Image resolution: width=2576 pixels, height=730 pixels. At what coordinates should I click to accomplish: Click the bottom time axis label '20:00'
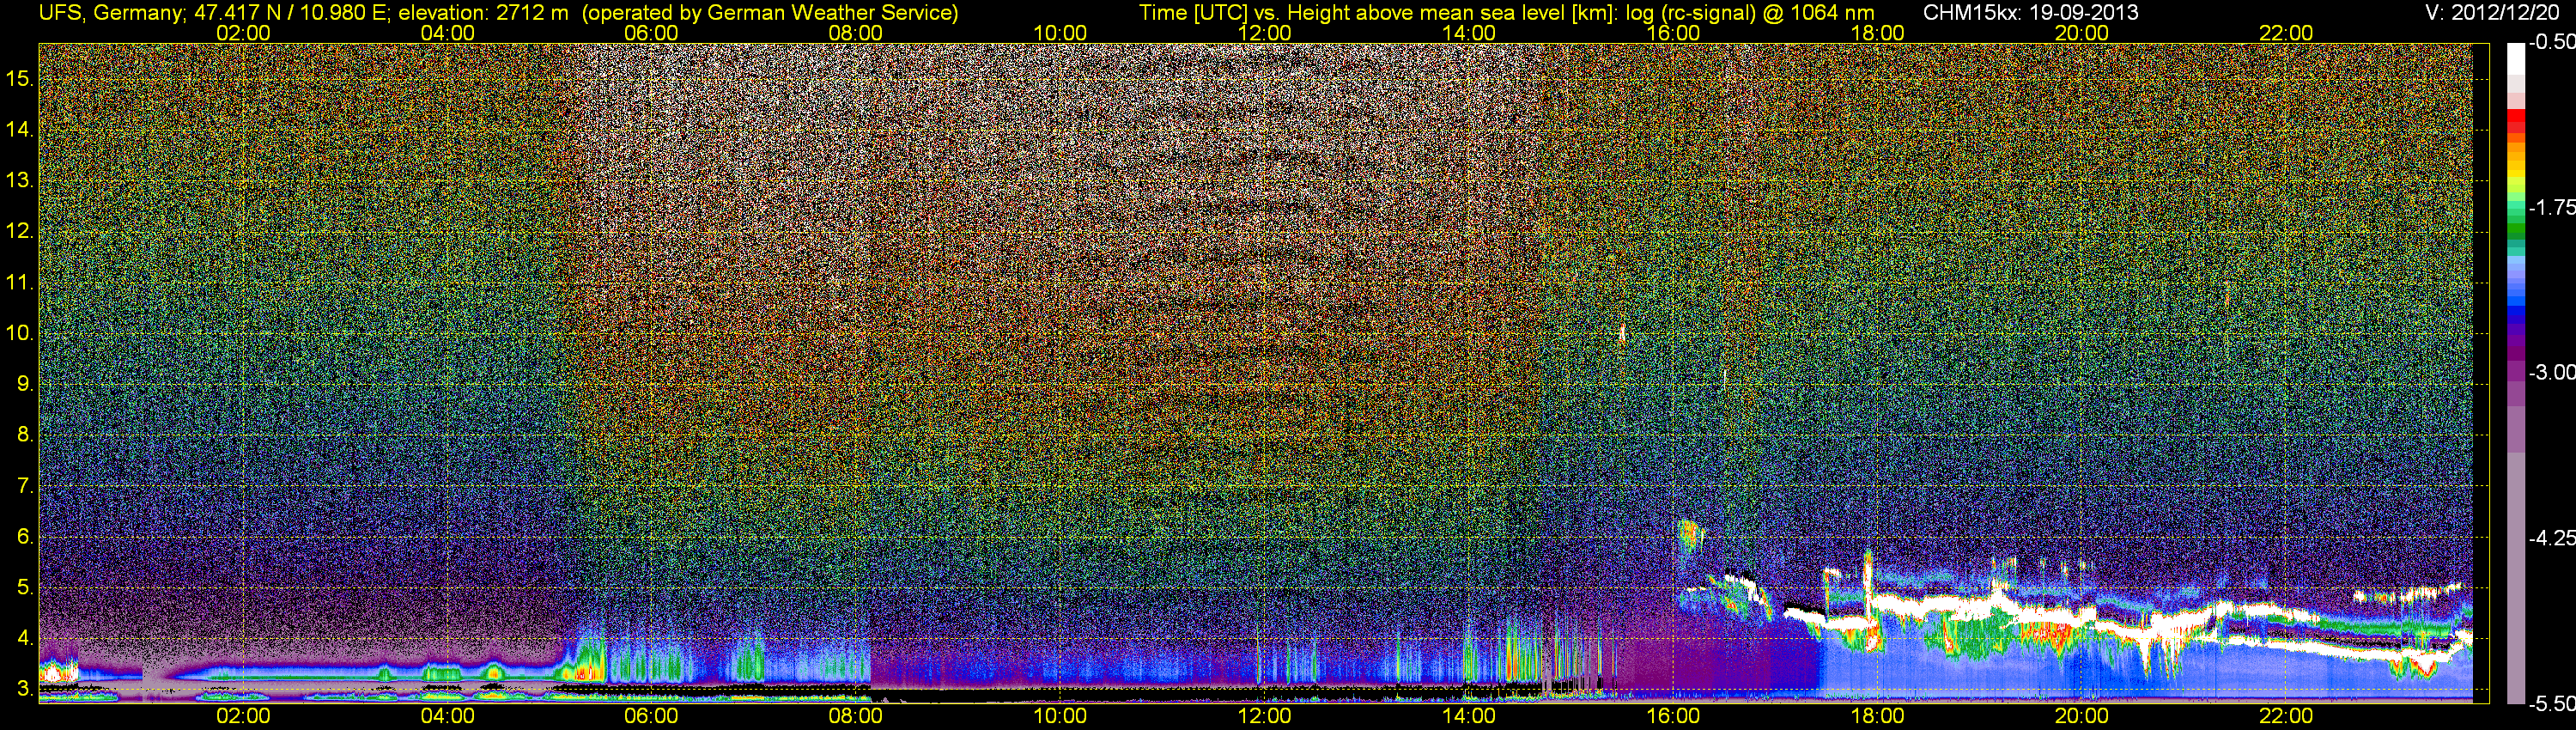[2082, 716]
